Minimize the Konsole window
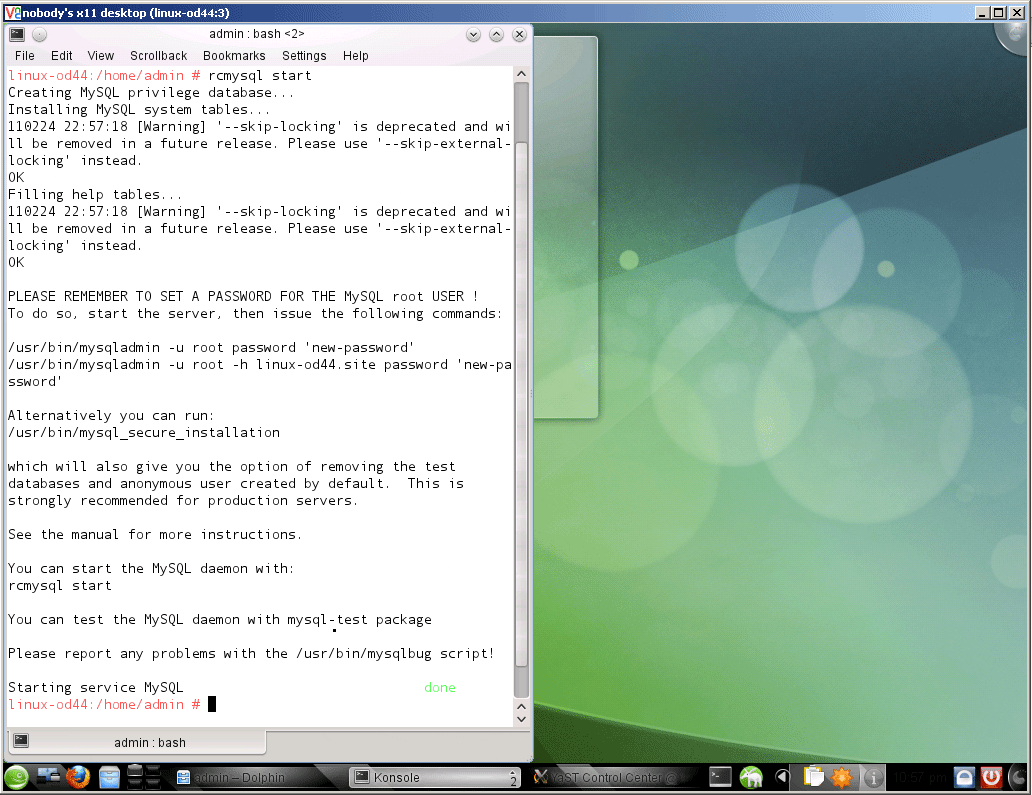 [473, 34]
